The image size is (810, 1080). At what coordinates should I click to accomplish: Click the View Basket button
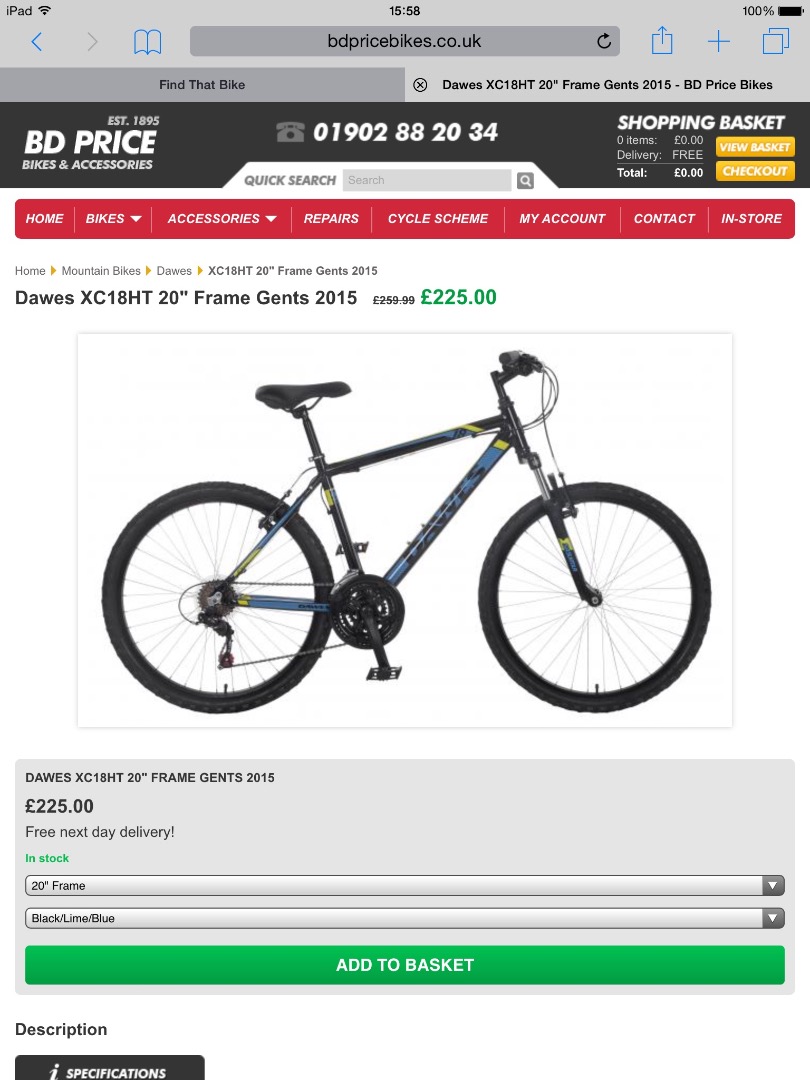click(755, 147)
